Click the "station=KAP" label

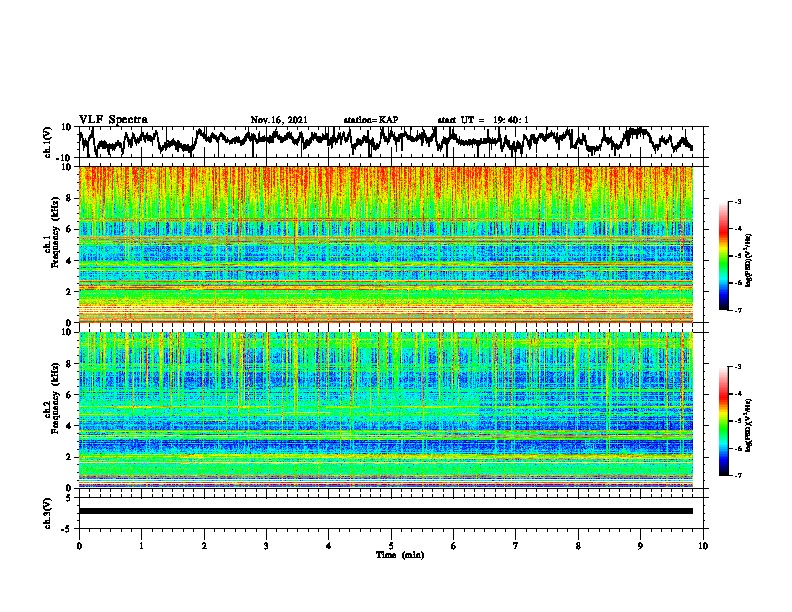(x=371, y=120)
